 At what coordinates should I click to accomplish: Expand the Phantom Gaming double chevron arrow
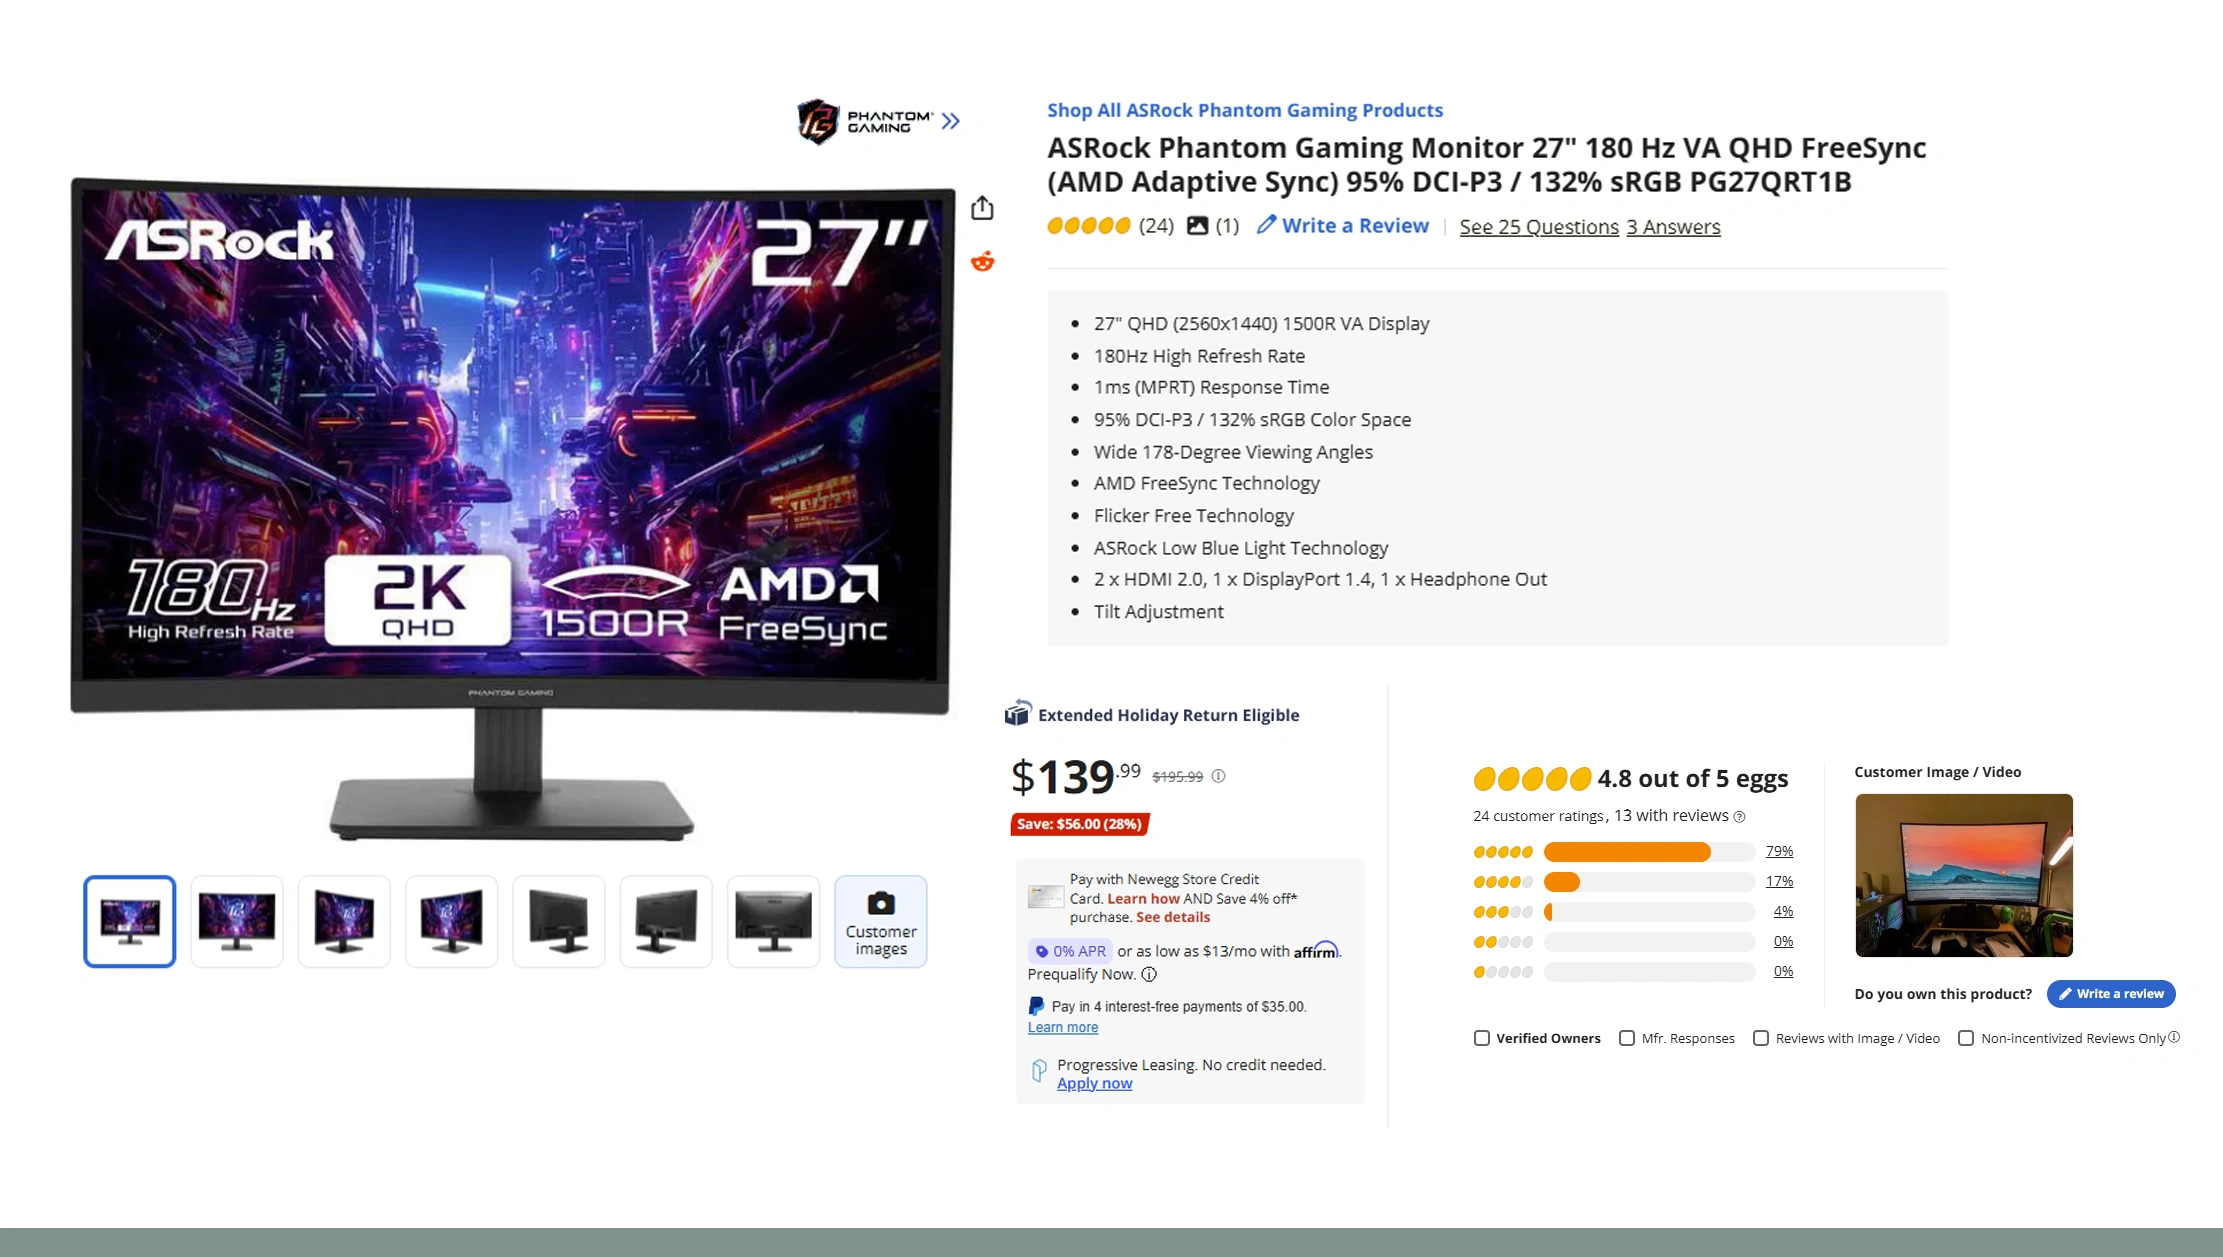tap(950, 121)
